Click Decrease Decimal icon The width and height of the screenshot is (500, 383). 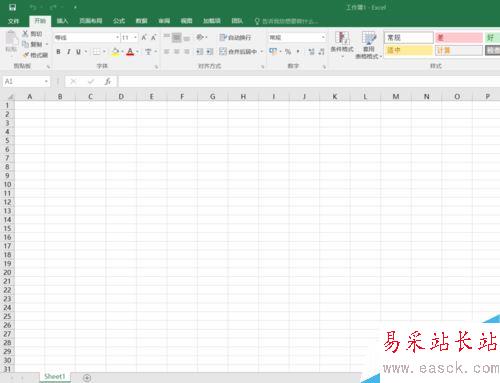321,52
